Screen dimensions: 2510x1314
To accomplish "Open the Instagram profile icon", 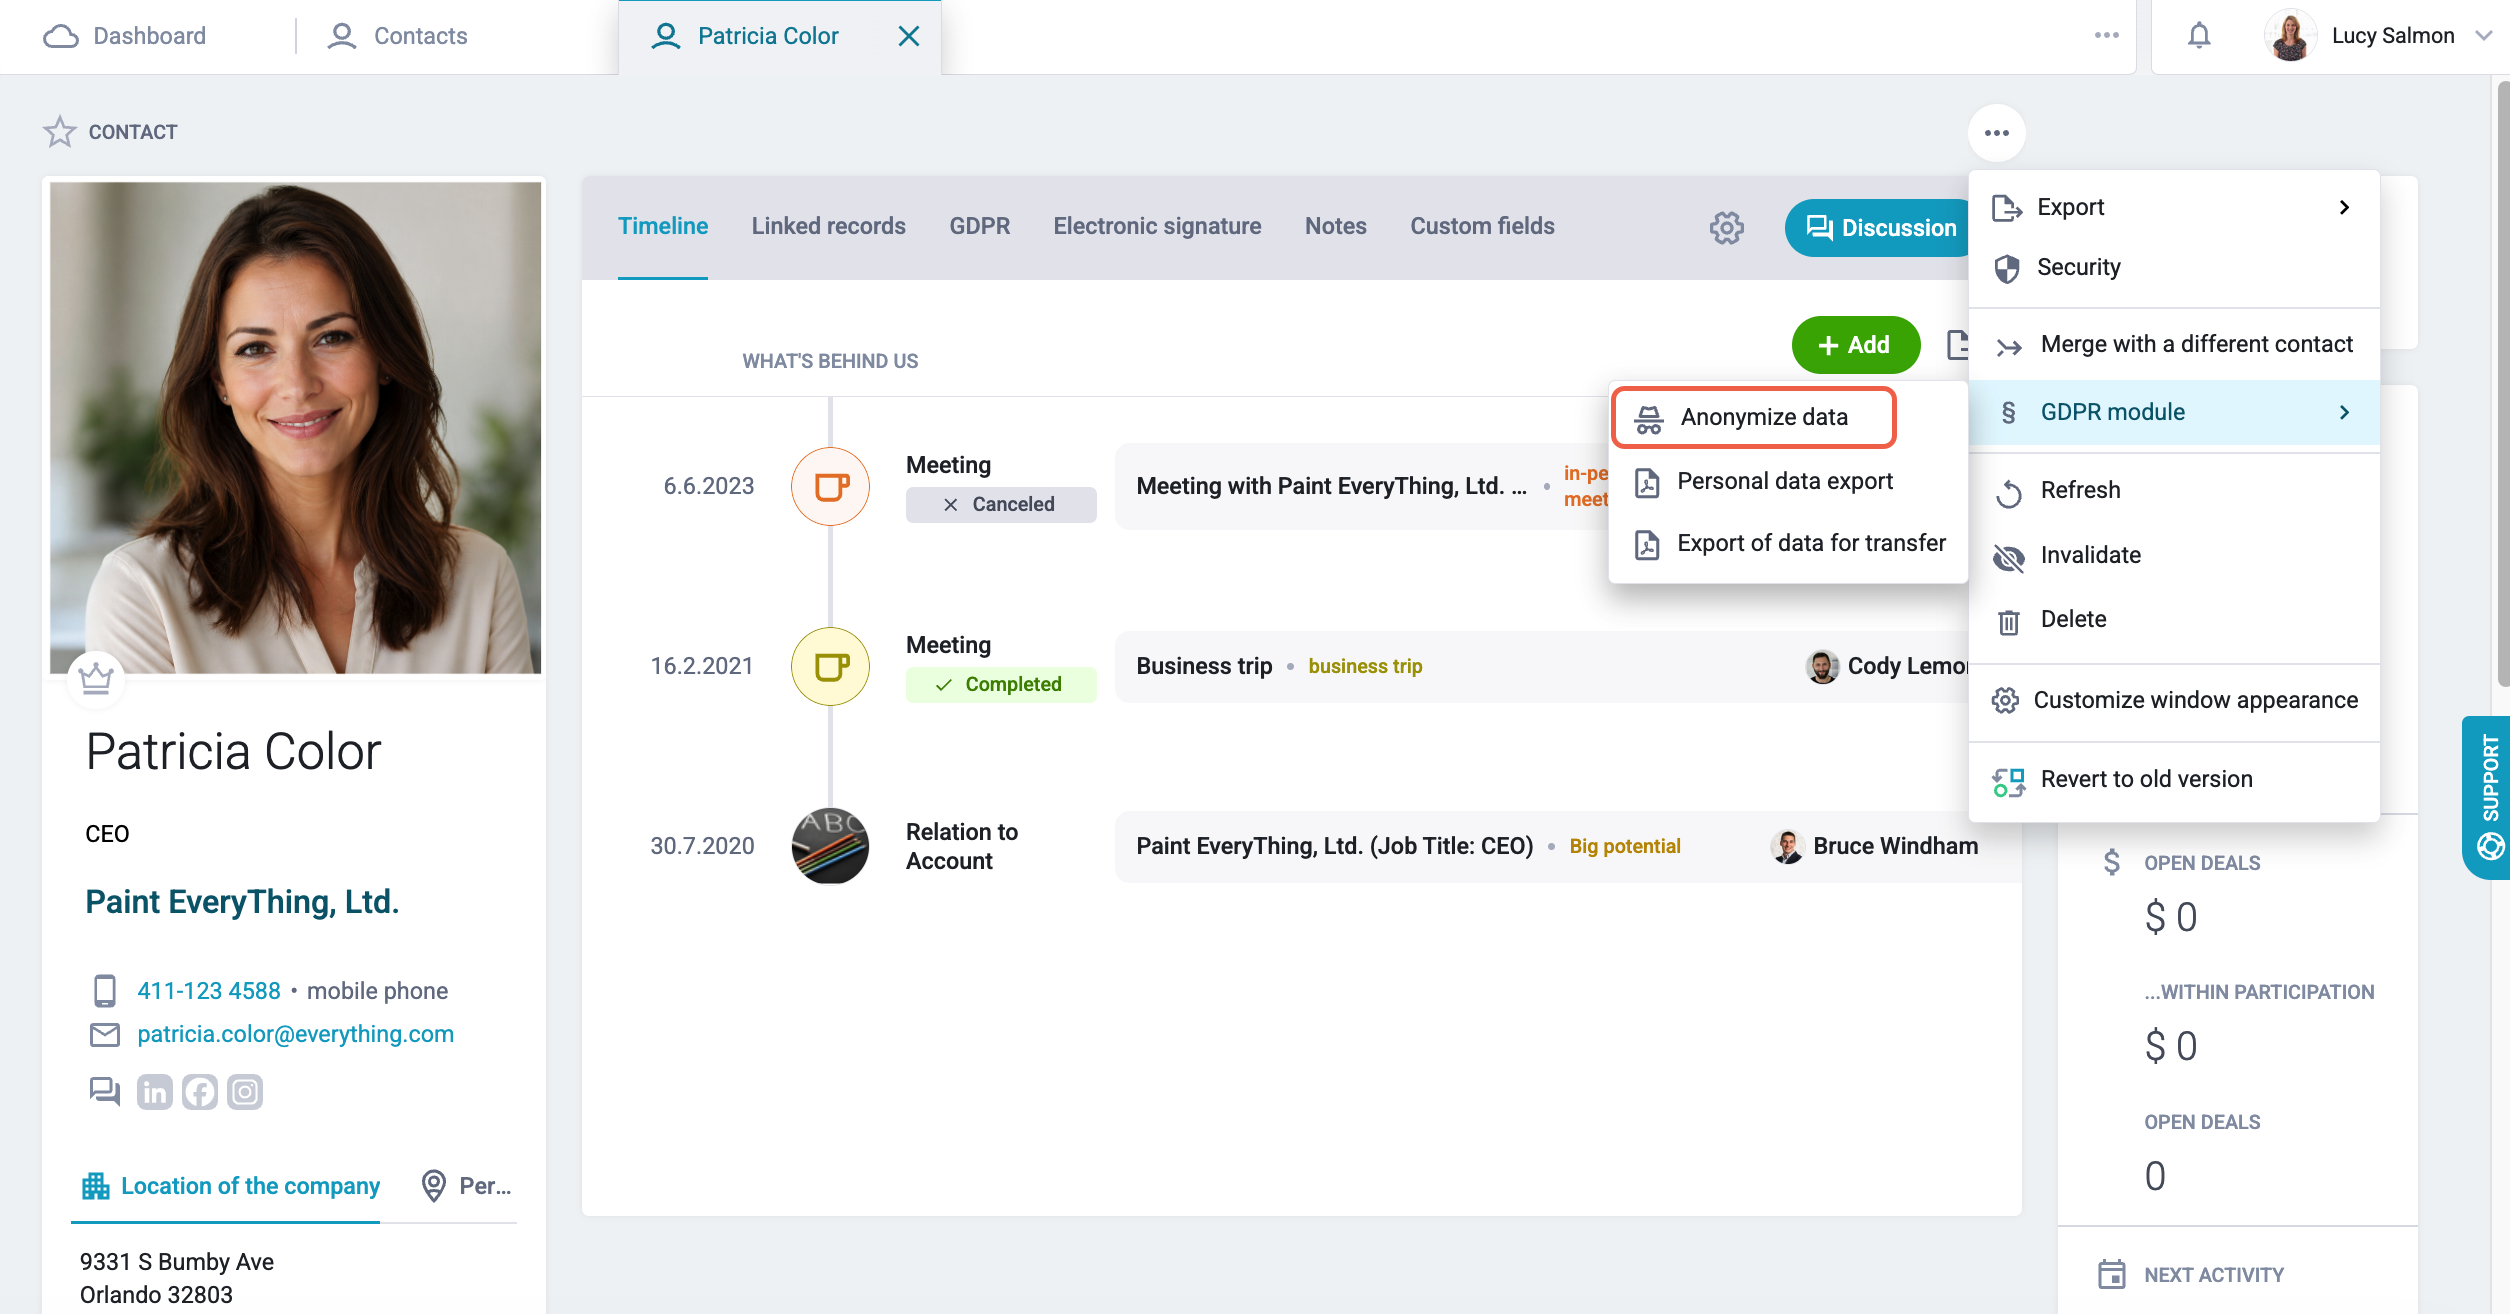I will [x=245, y=1092].
